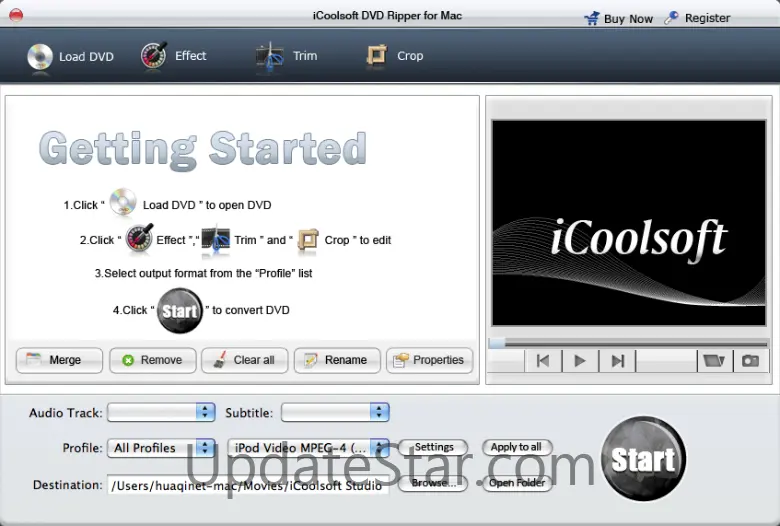Click the Crop icon in Getting Started step 2
Image resolution: width=780 pixels, height=526 pixels.
308,240
